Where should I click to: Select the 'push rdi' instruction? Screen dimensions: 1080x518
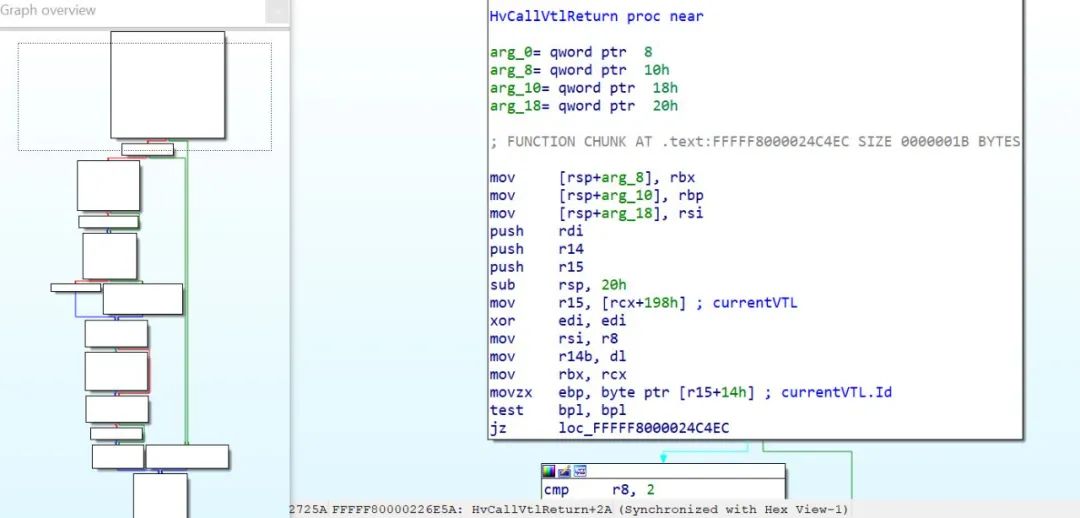point(537,231)
